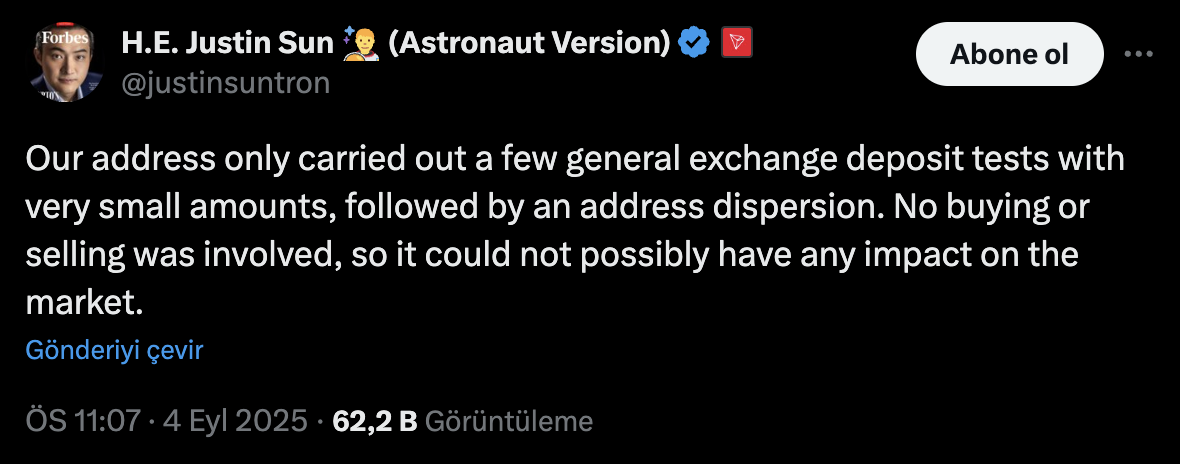Screen dimensions: 1180x464
Task: Open Justin Sun's profile avatar
Action: 64,63
